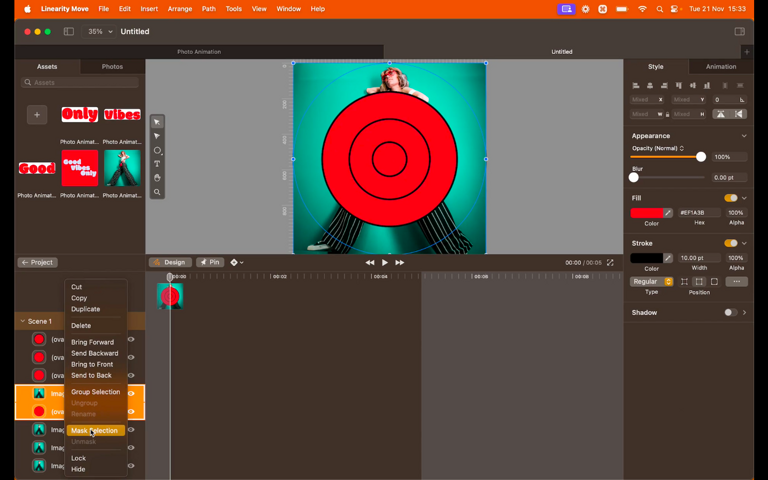Image resolution: width=768 pixels, height=480 pixels.
Task: Select the Zoom magnifier tool
Action: (x=157, y=192)
